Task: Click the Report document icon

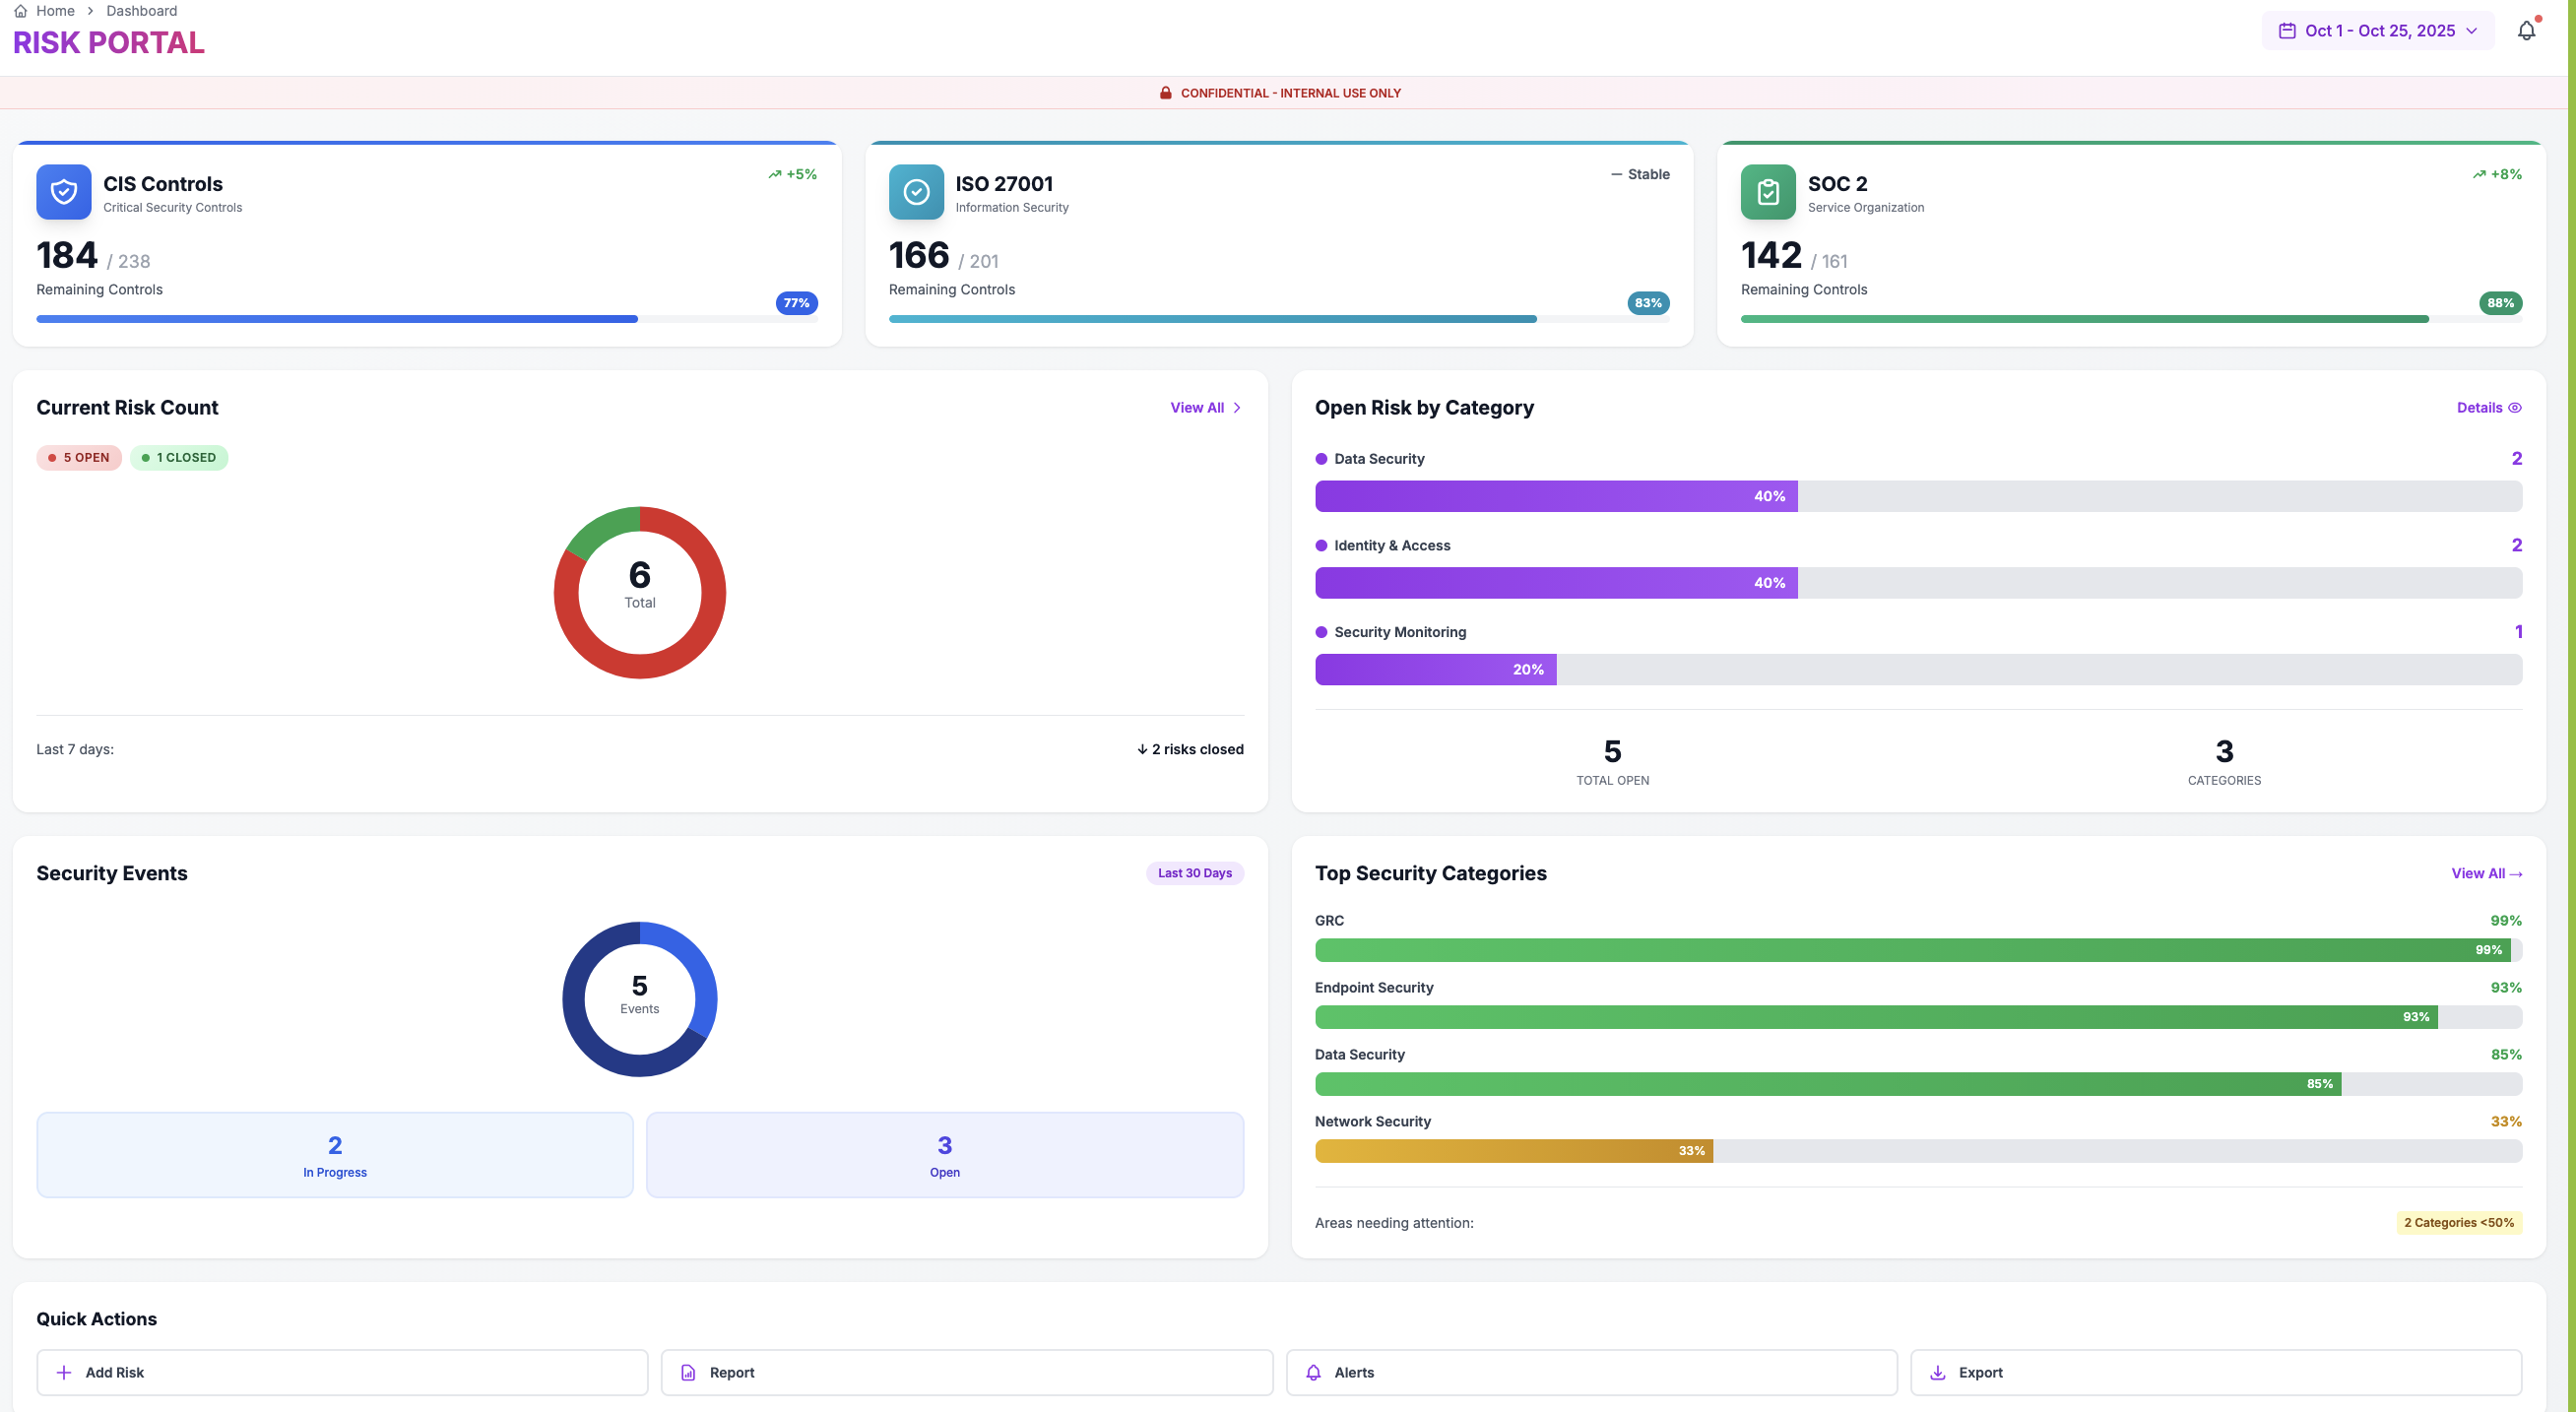Action: (688, 1373)
